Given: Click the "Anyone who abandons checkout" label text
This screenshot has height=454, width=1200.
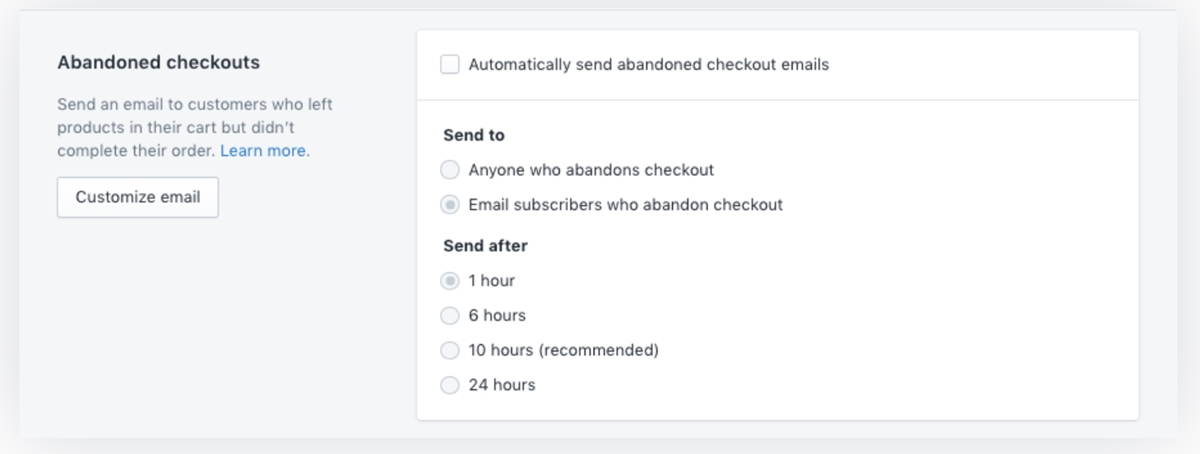Looking at the screenshot, I should [x=591, y=170].
